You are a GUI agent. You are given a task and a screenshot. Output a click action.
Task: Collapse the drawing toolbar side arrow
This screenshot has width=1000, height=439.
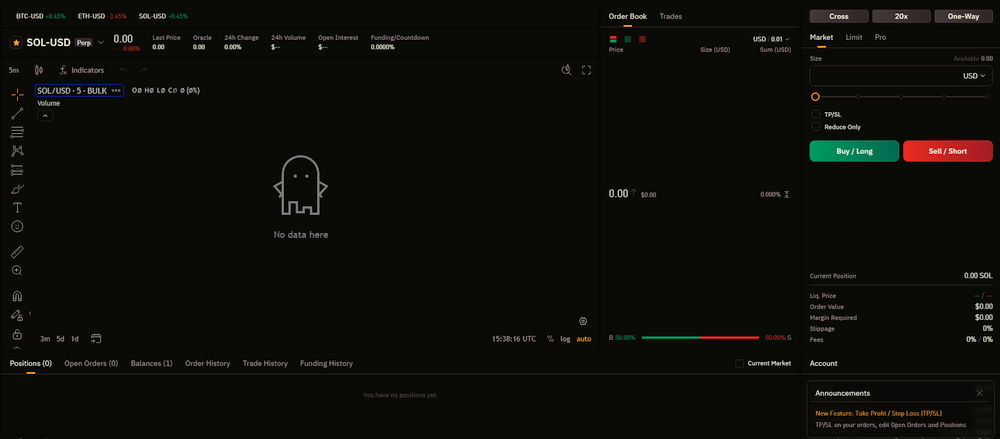coord(31,314)
